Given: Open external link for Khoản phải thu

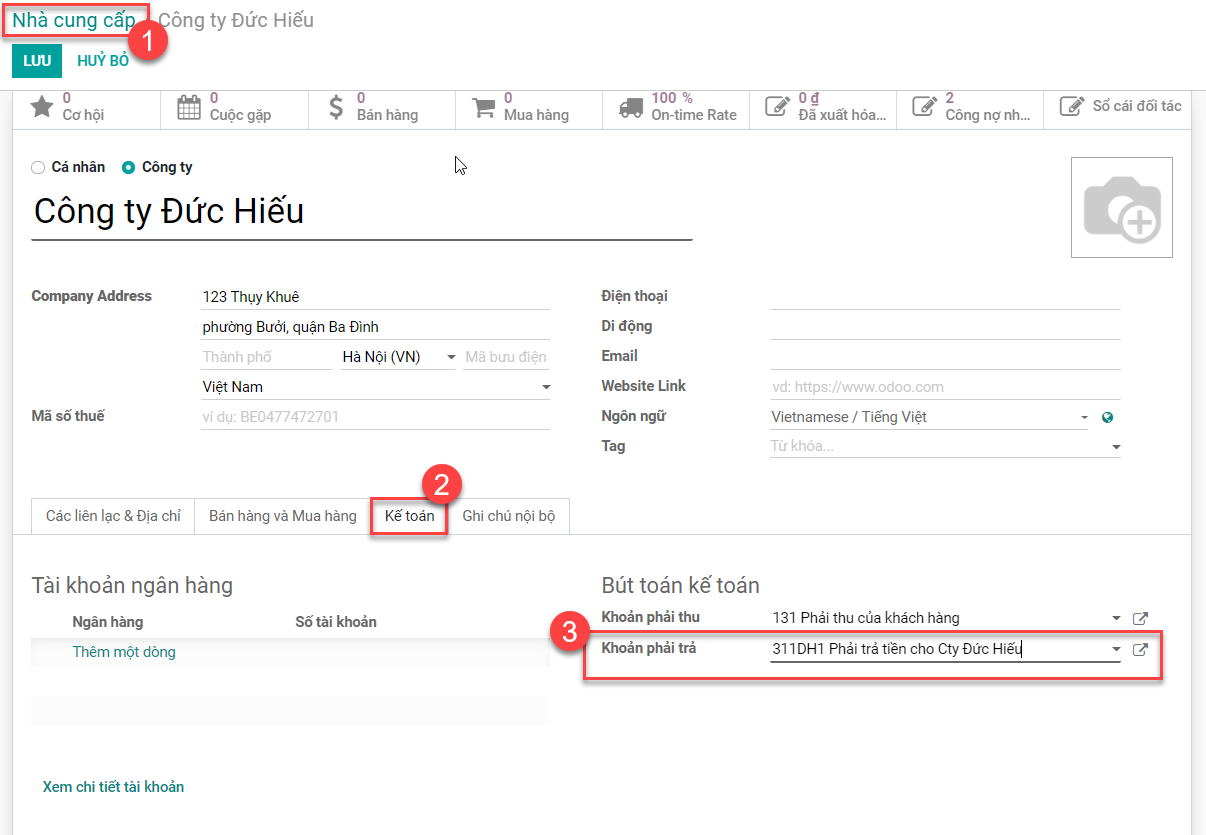Looking at the screenshot, I should [1139, 619].
